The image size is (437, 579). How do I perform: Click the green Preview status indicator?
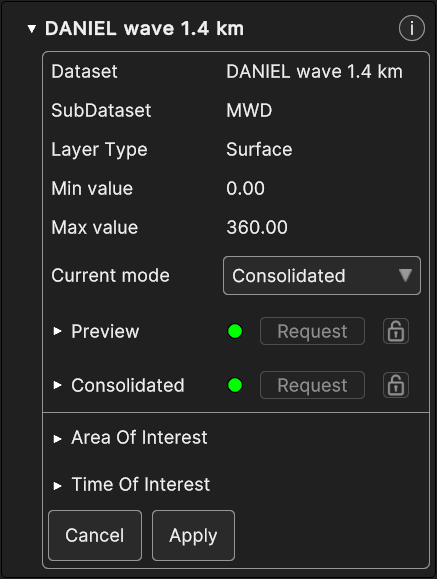pyautogui.click(x=235, y=331)
